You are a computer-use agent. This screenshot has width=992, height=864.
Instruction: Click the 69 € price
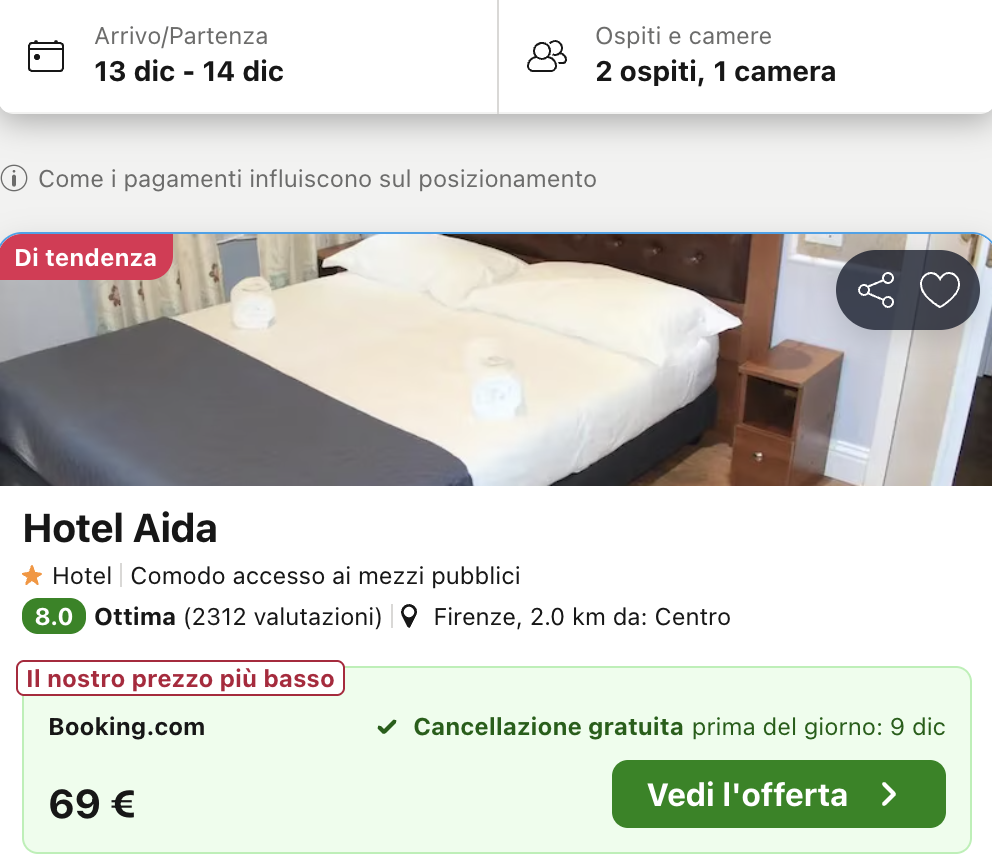[x=92, y=803]
